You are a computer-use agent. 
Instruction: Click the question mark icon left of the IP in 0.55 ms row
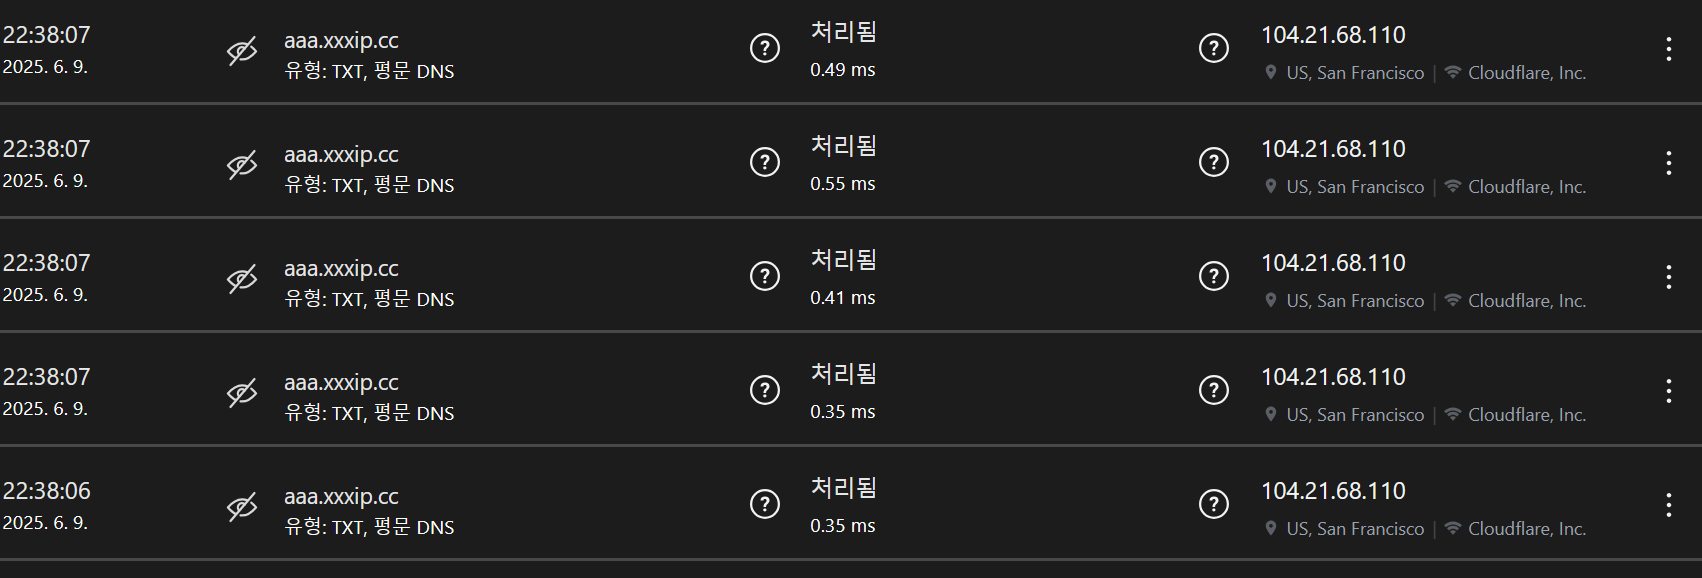1214,161
